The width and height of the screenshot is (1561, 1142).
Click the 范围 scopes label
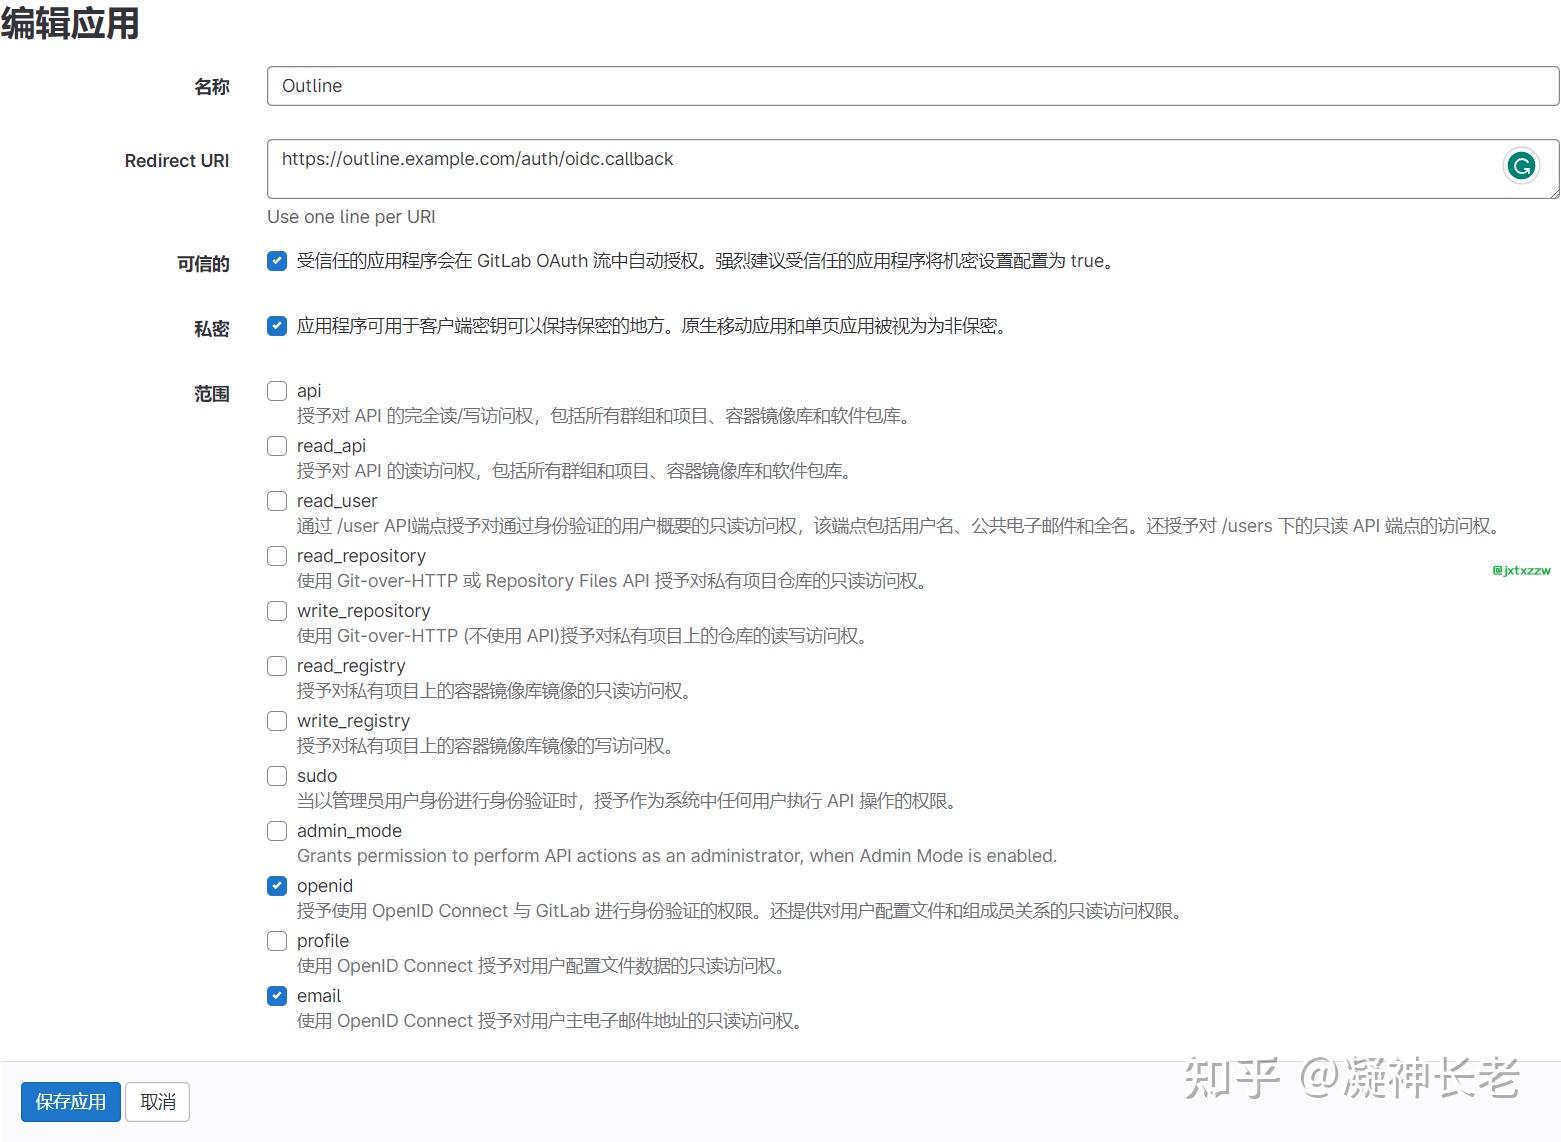[212, 394]
